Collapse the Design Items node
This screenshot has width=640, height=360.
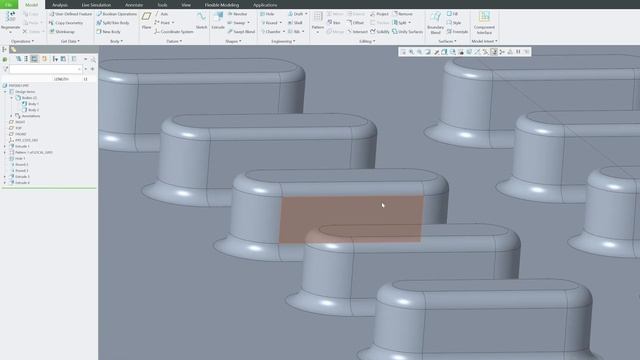tap(5, 92)
